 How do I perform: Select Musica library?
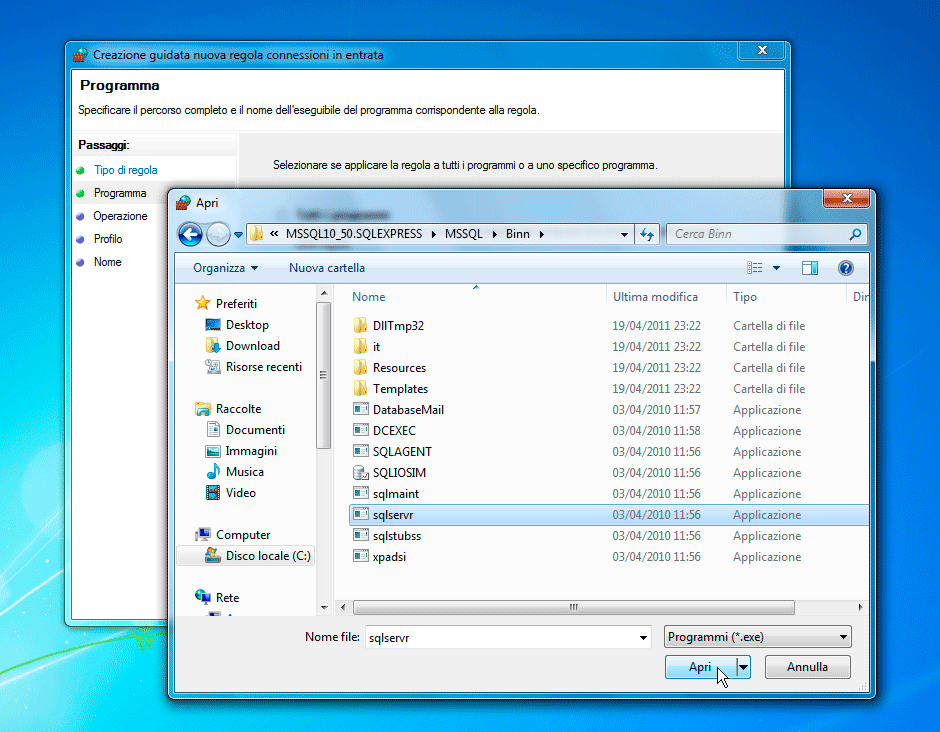[x=245, y=472]
